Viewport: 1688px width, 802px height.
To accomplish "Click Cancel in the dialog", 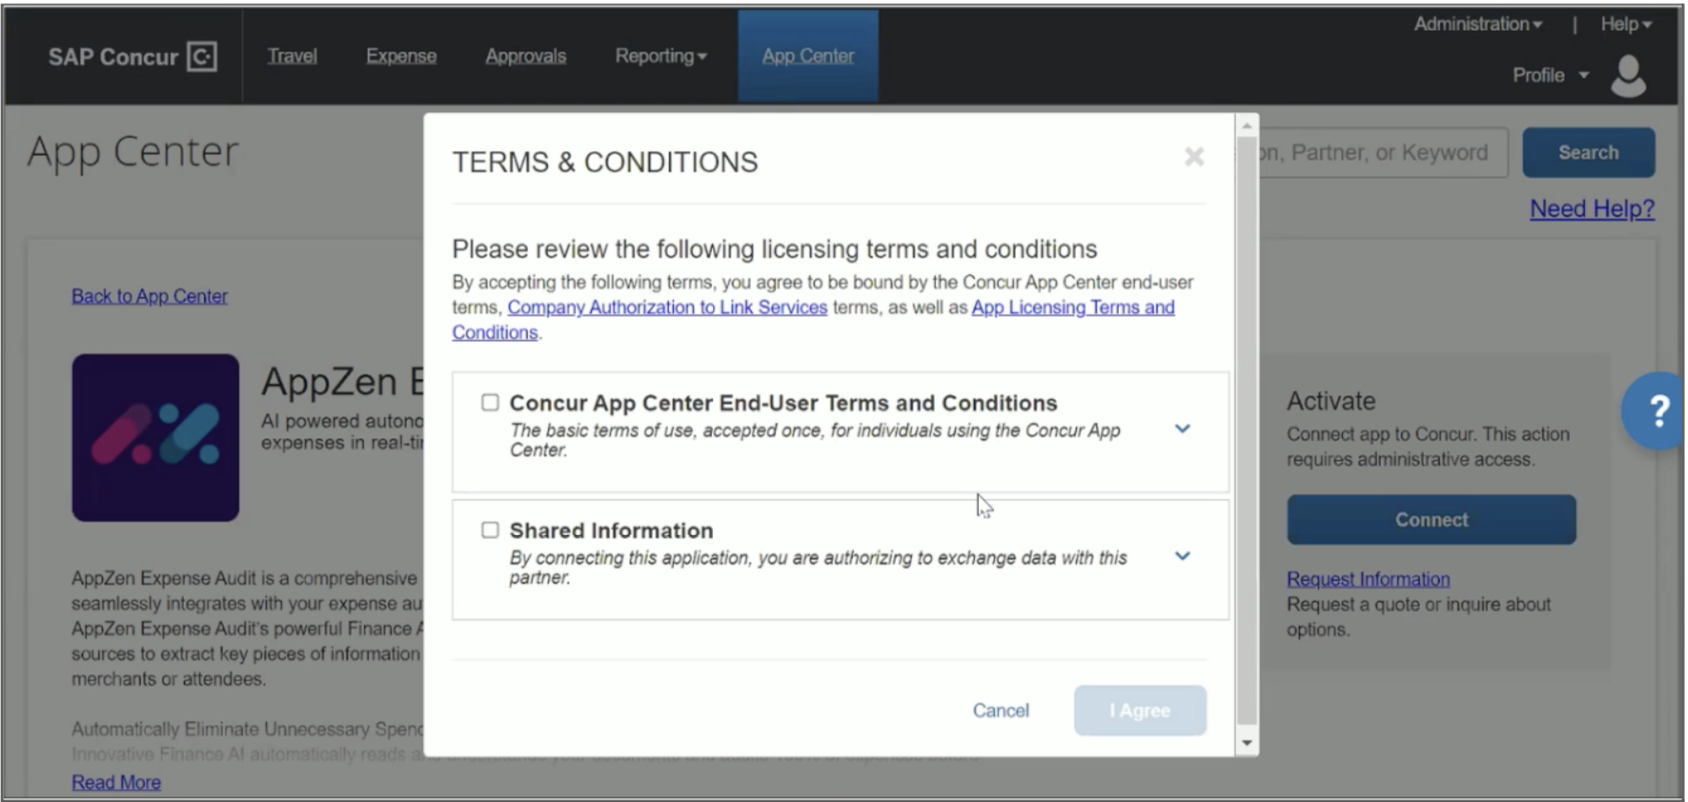I will 1001,710.
